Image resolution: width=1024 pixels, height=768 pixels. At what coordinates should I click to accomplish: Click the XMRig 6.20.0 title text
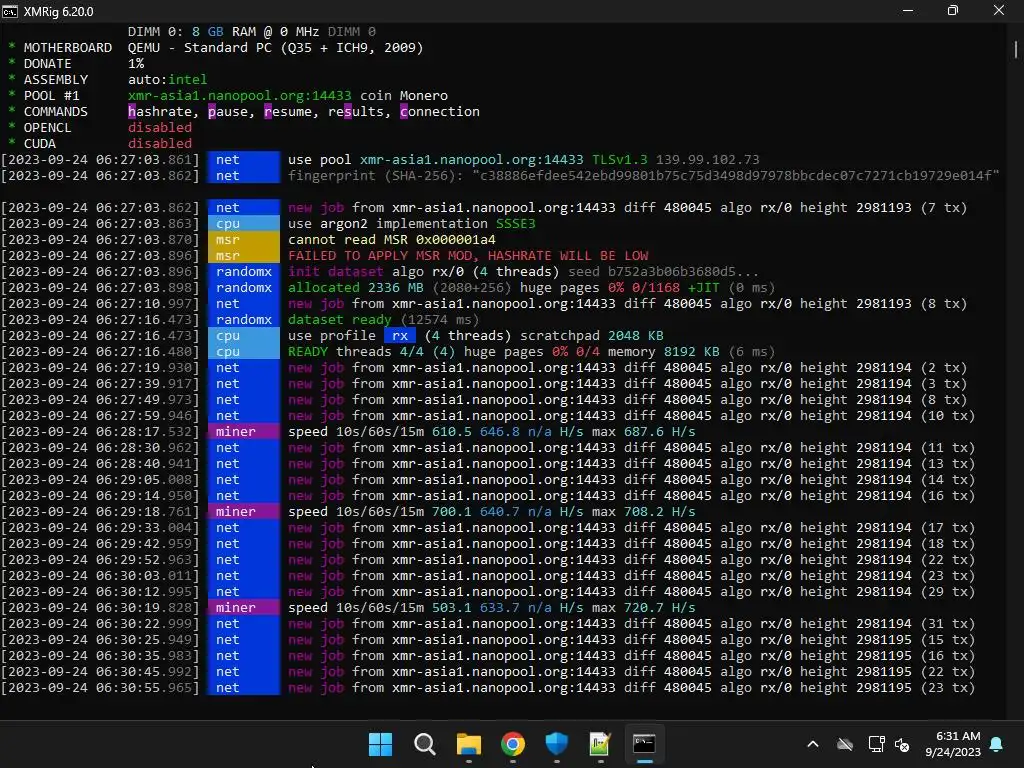59,12
